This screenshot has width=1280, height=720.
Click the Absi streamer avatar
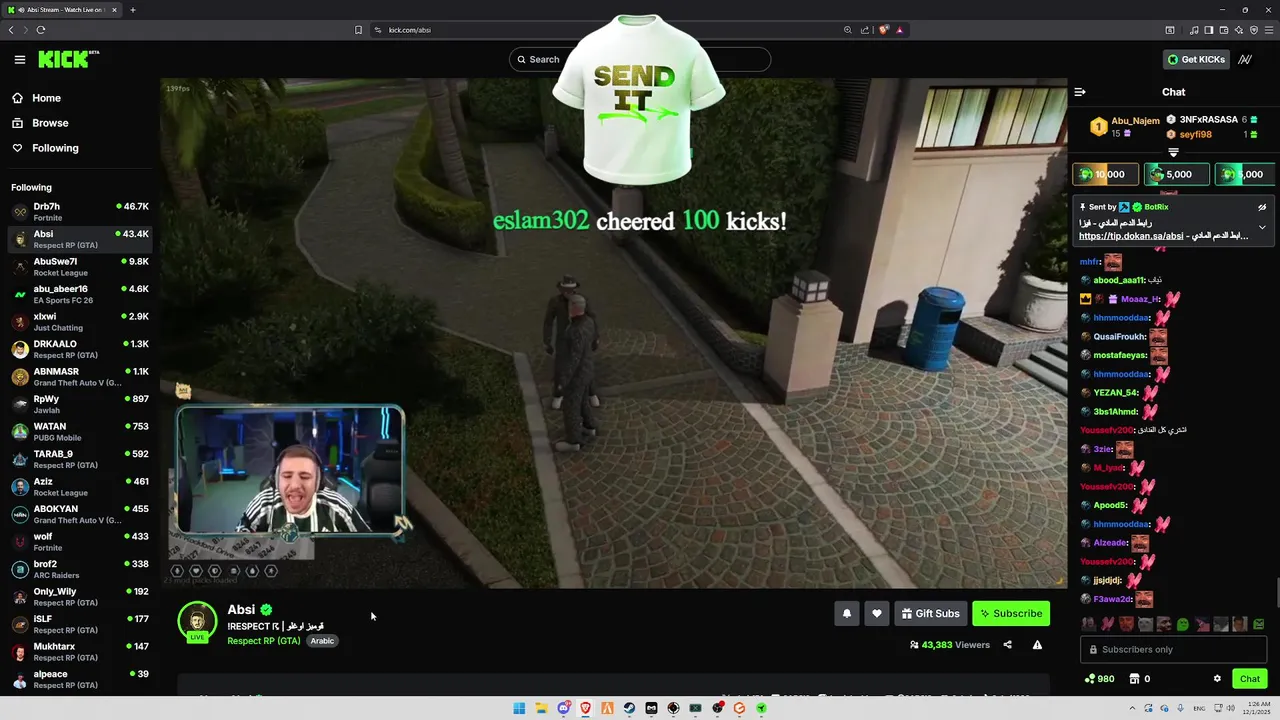coord(197,621)
